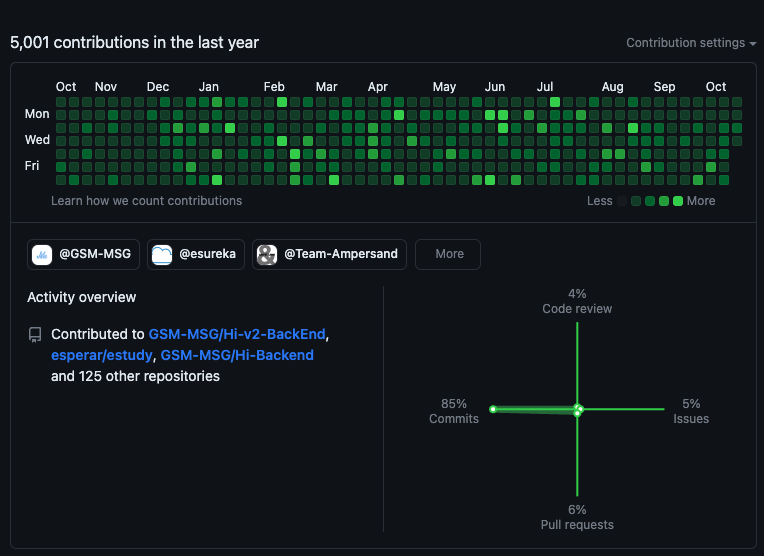Open the GSM-MSG/Hi-v2-BackEnd repository link
This screenshot has width=764, height=556.
pyautogui.click(x=237, y=334)
